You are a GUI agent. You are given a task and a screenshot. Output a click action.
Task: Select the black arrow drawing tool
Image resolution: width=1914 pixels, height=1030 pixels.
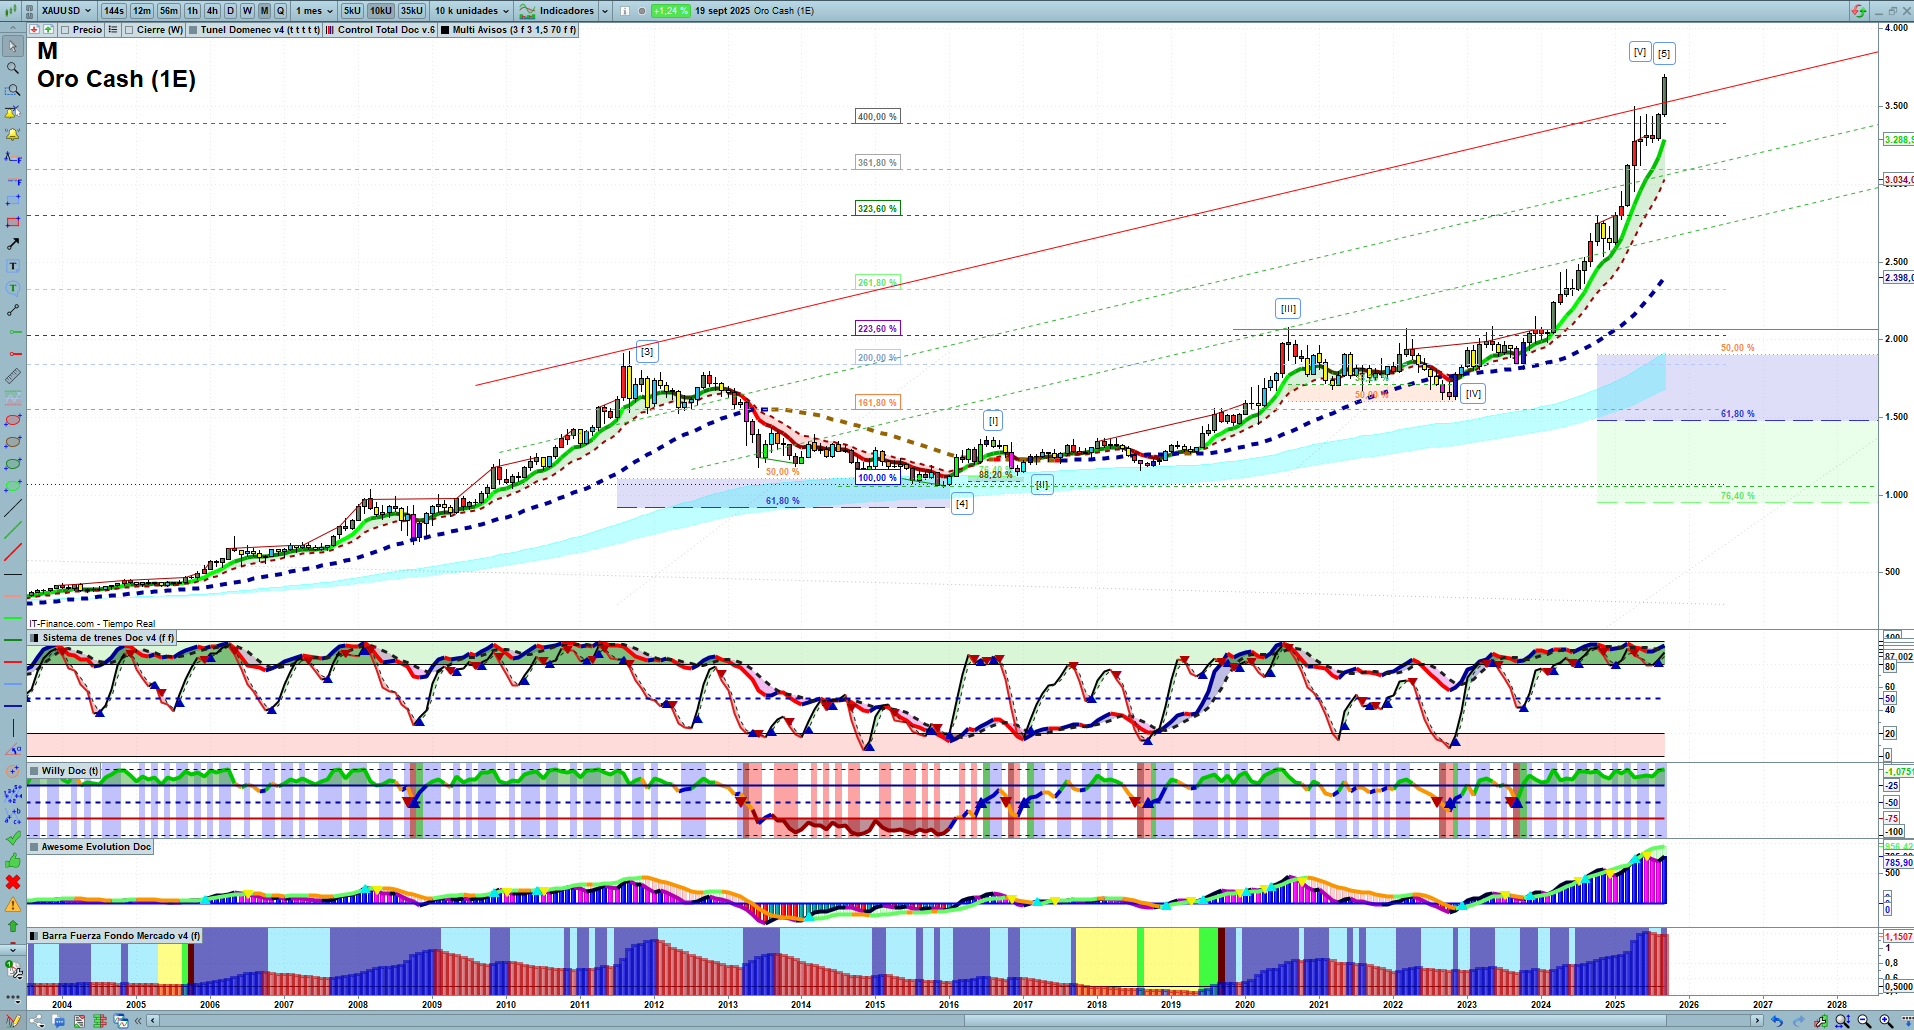click(x=13, y=244)
